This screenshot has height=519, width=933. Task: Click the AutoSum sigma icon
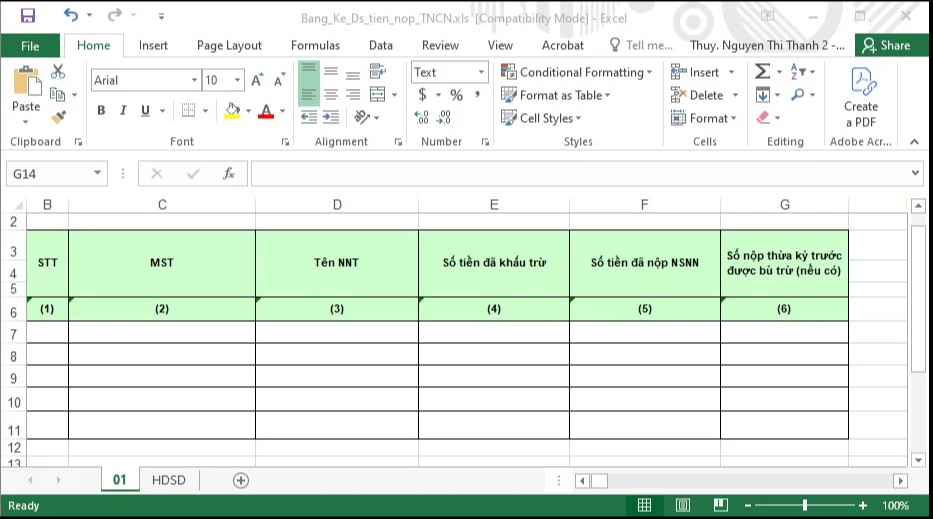coord(762,72)
